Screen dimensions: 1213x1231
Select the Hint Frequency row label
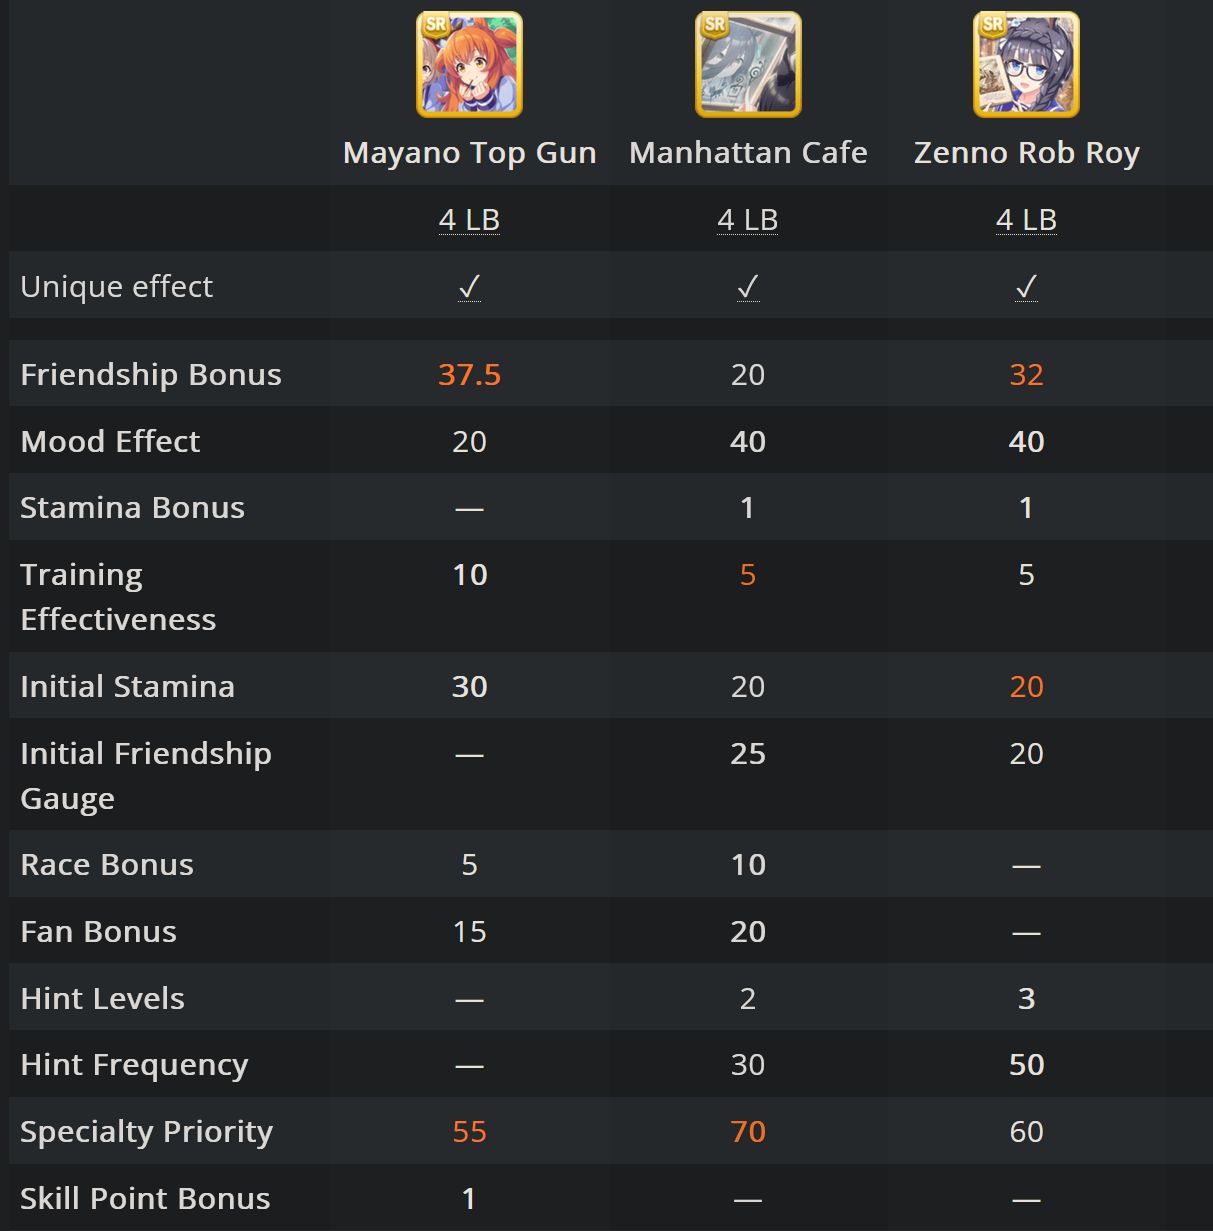click(x=134, y=1065)
